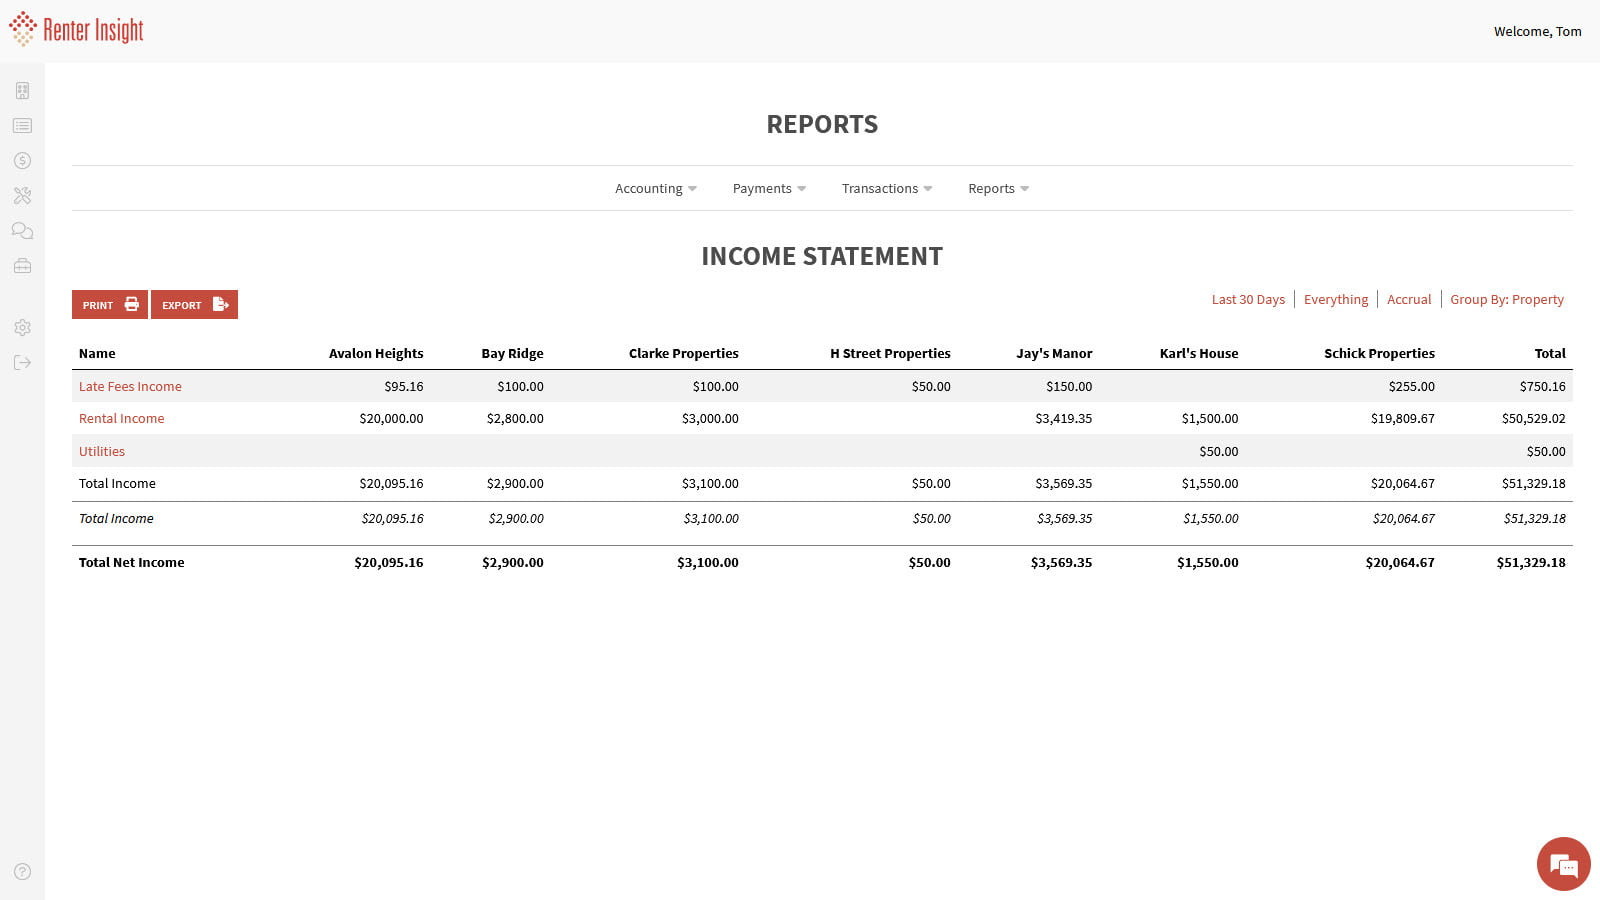Viewport: 1600px width, 900px height.
Task: Click the logout arrow icon in sidebar
Action: point(22,363)
